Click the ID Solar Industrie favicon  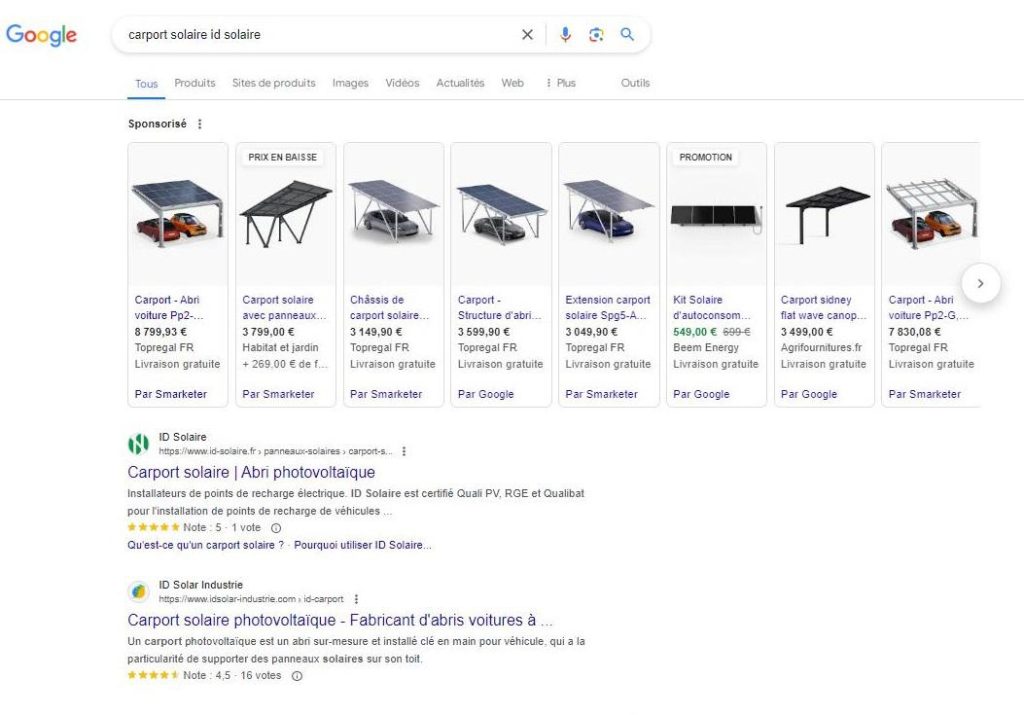coord(138,592)
